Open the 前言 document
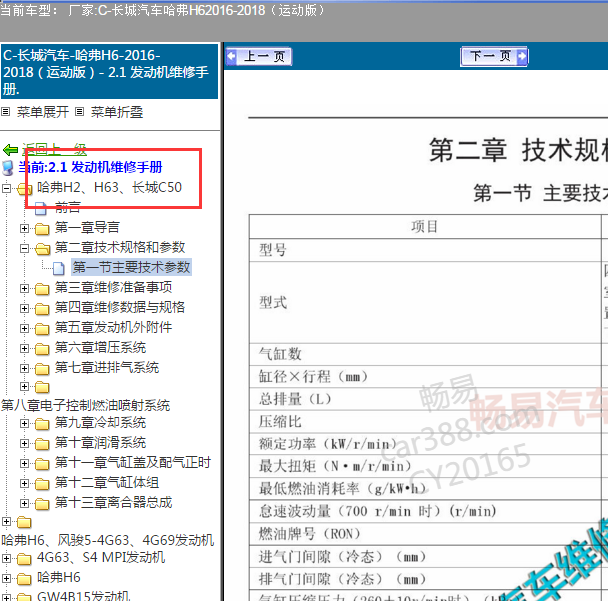The height and width of the screenshot is (601, 608). click(x=67, y=207)
